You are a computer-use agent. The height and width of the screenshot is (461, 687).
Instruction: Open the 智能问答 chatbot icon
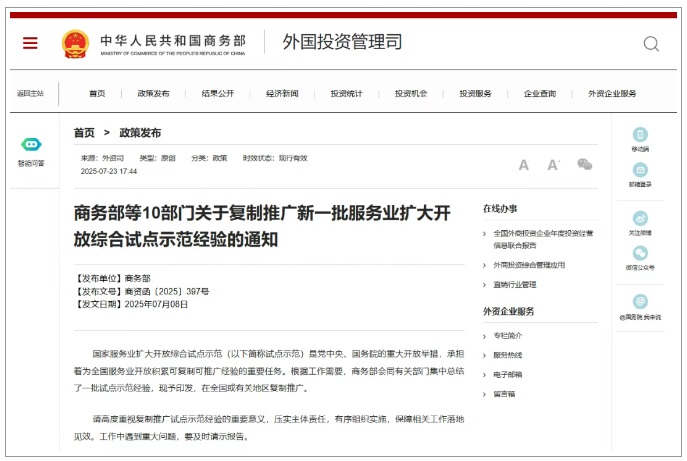30,146
